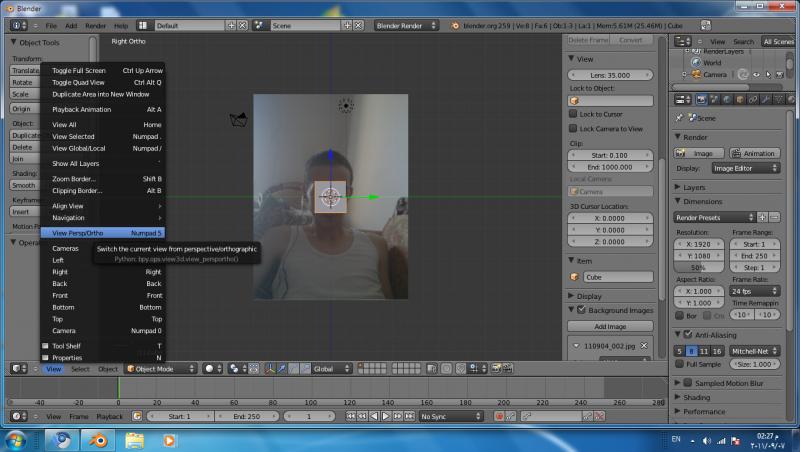Add a new screen layout with plus
Screen dimensions: 800x452
coord(231,25)
